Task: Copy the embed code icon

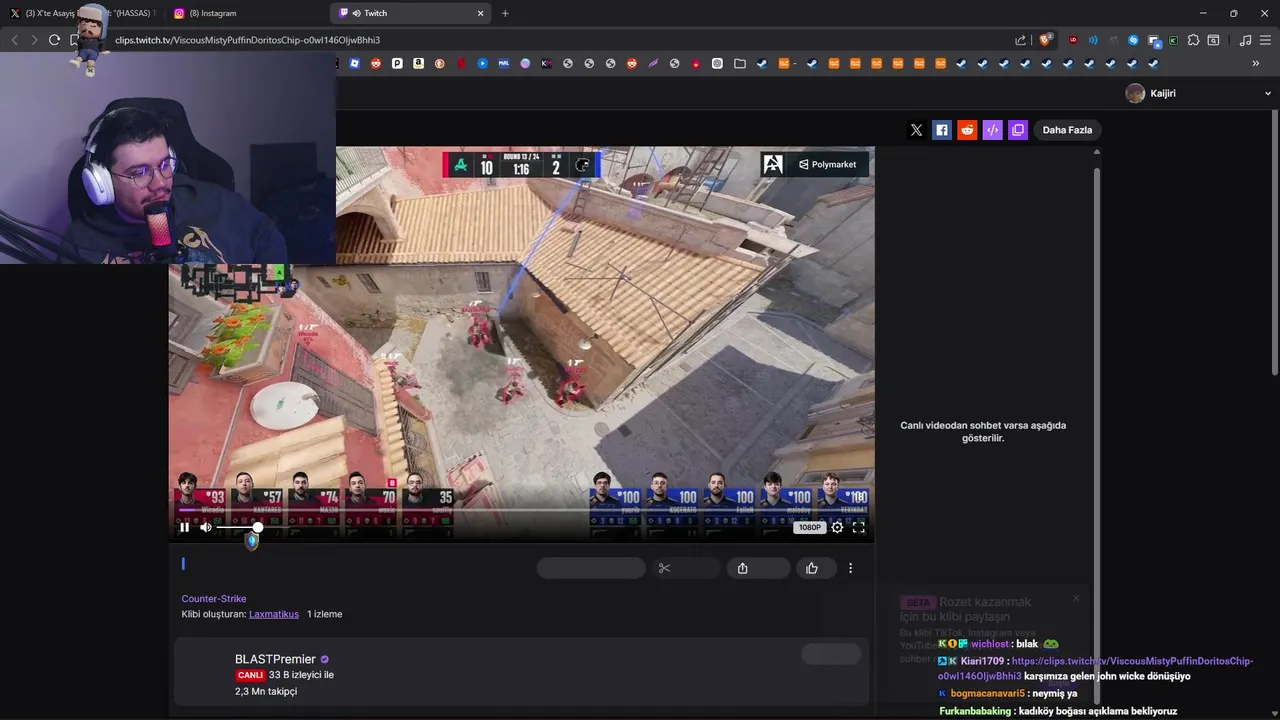Action: pyautogui.click(x=992, y=130)
